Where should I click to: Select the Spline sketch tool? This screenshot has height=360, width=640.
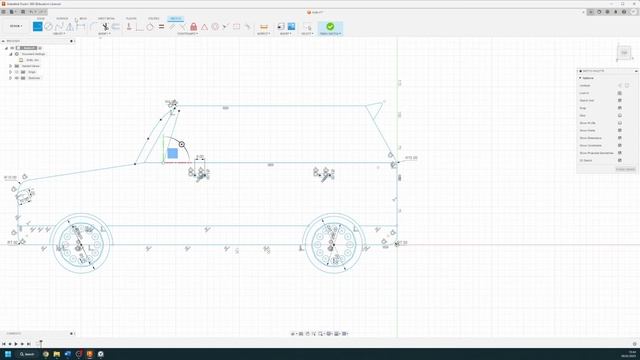click(x=59, y=27)
